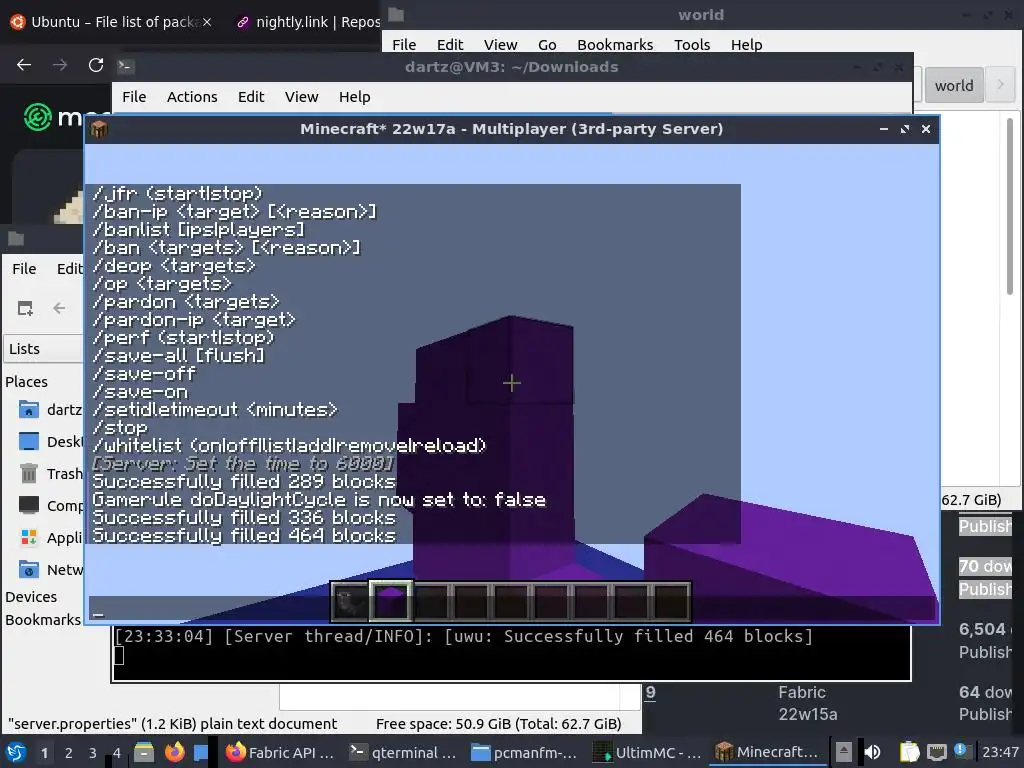The height and width of the screenshot is (768, 1024).
Task: Switch to the pcmanfm task in the taskbar
Action: pyautogui.click(x=524, y=752)
